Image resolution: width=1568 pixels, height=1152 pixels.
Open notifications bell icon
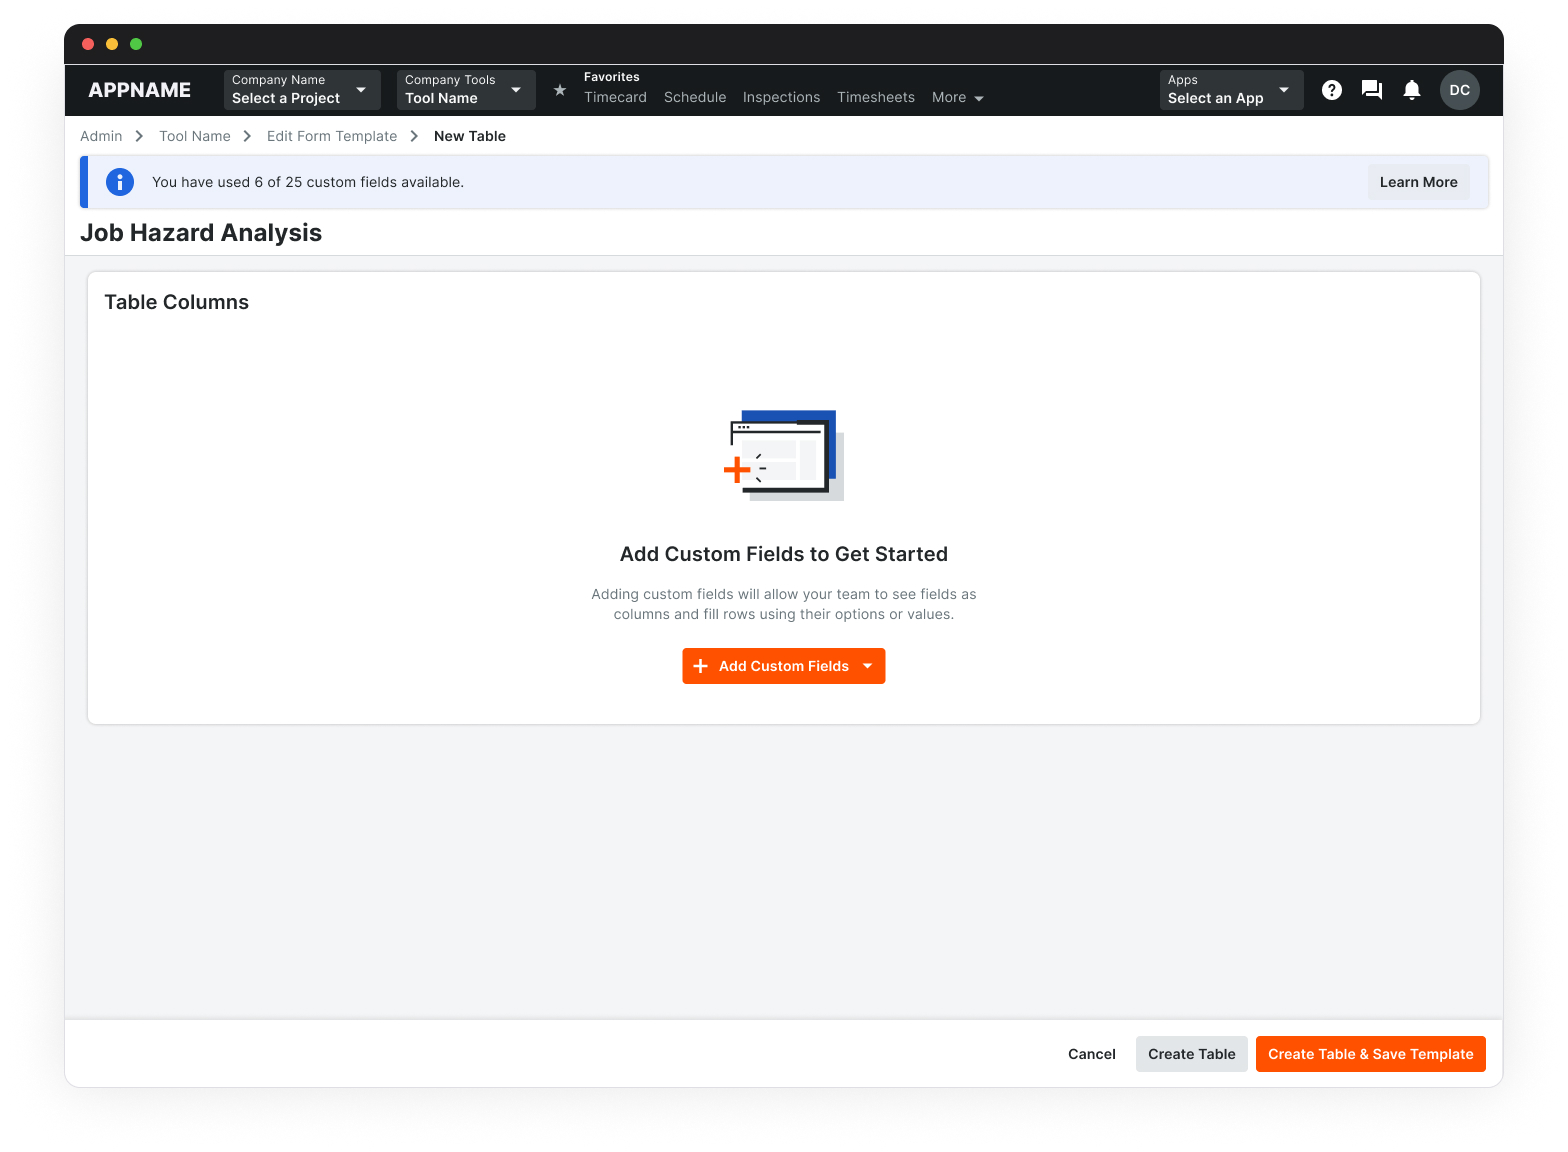[1411, 90]
